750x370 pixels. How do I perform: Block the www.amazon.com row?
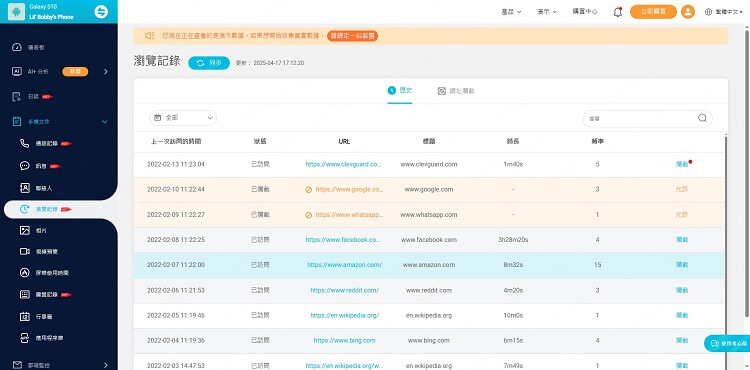point(682,264)
